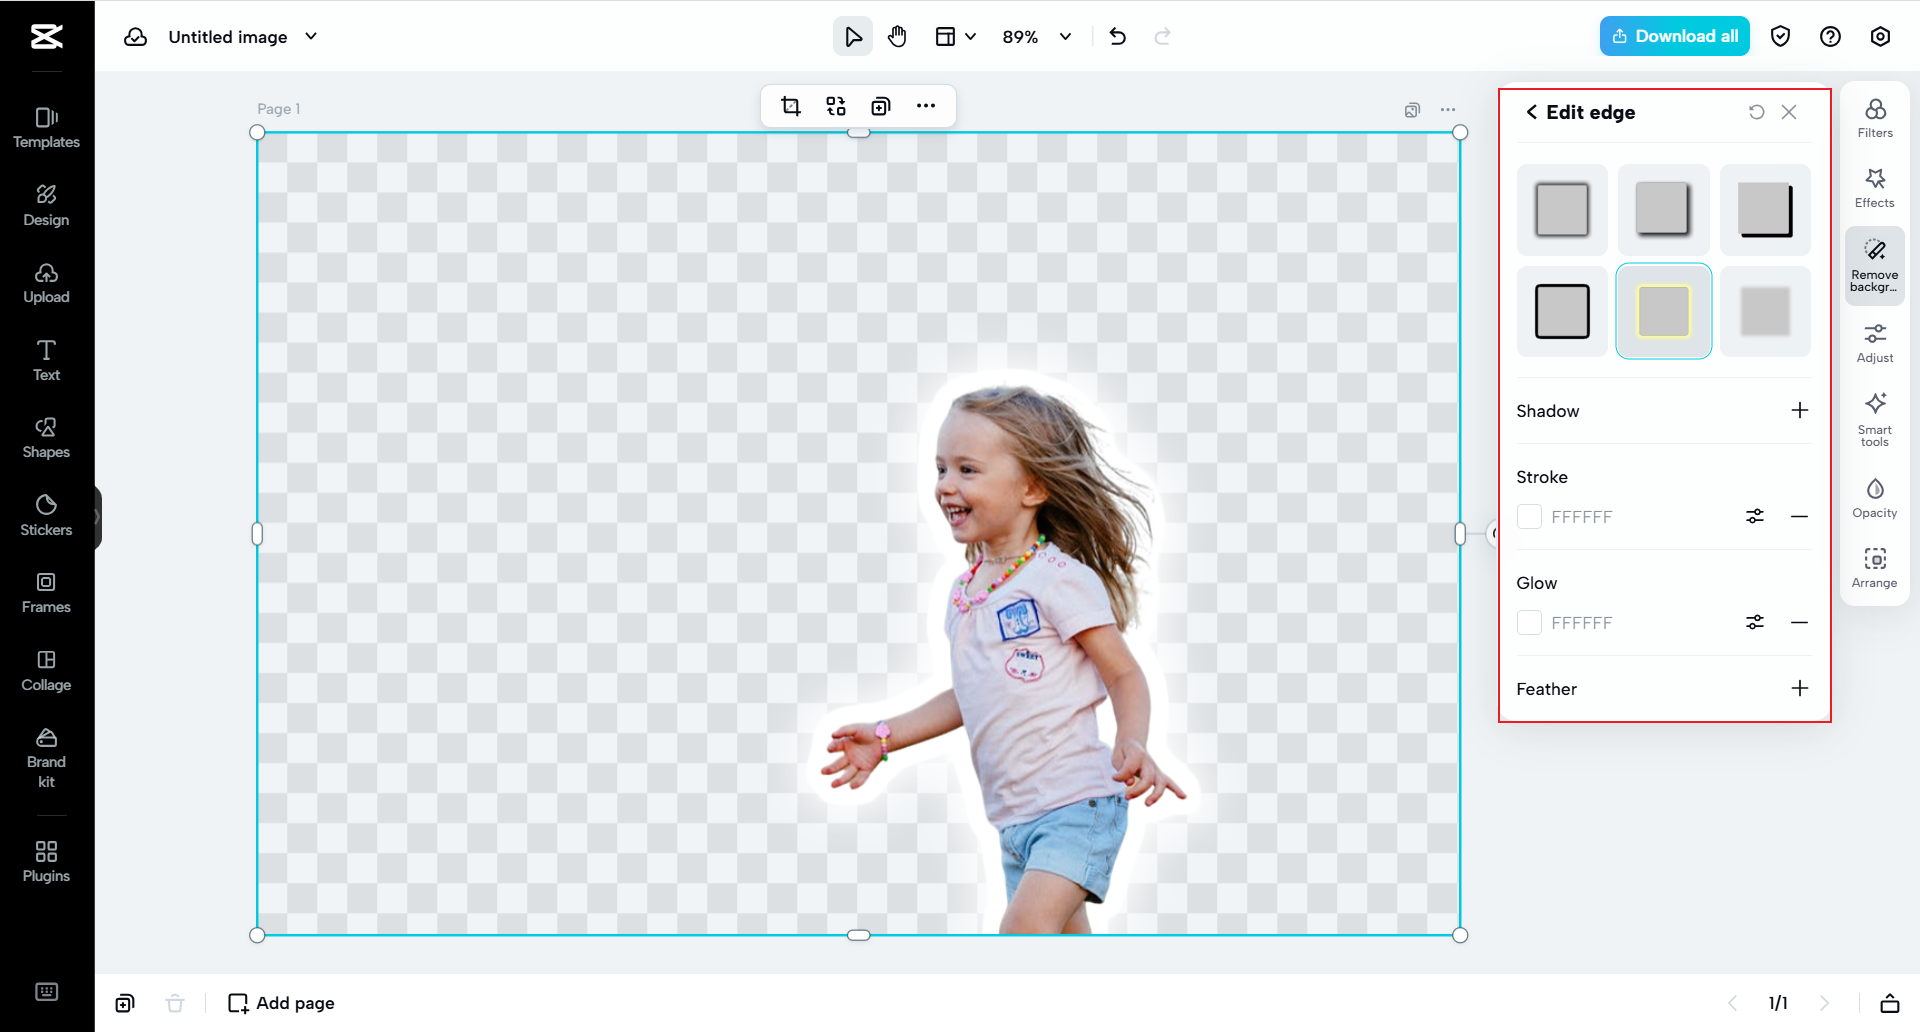Reset edge edits with the reset icon
Screen dimensions: 1920x1032
1756,112
